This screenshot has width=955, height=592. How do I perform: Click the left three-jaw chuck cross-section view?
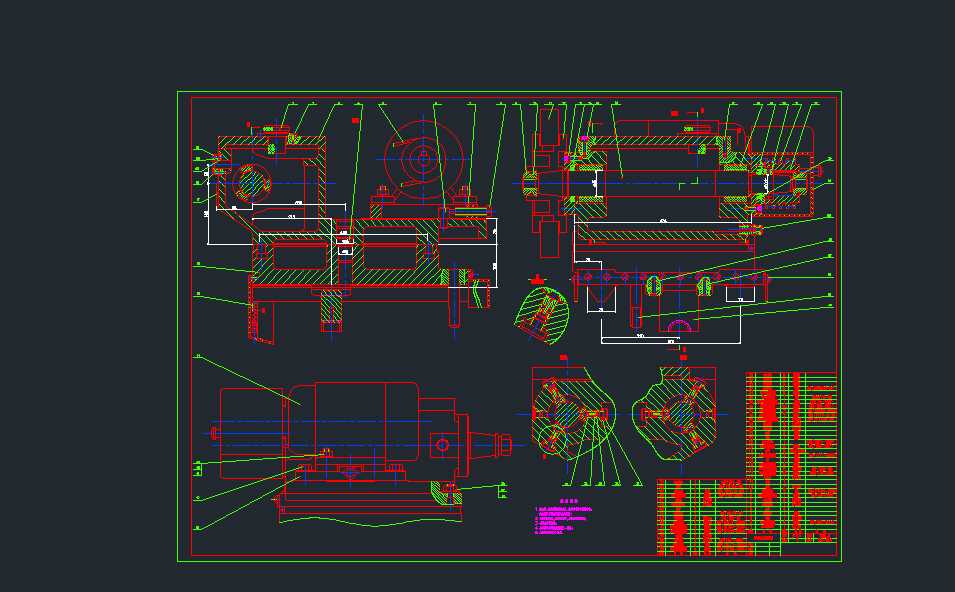[x=573, y=414]
